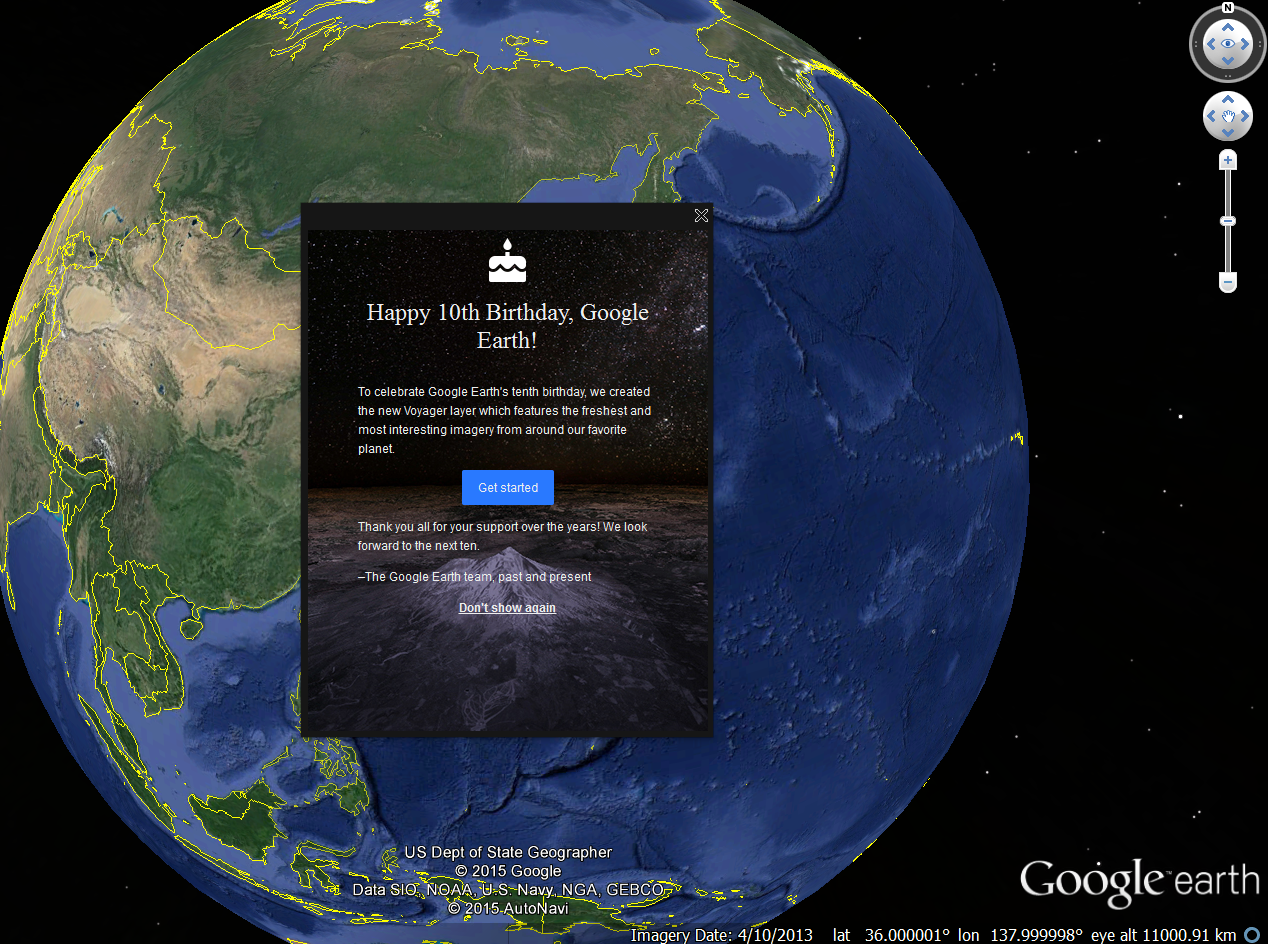1268x944 pixels.
Task: Click the 'To celebrate Google Earth's tenth birthday' paragraph
Action: pyautogui.click(x=504, y=420)
